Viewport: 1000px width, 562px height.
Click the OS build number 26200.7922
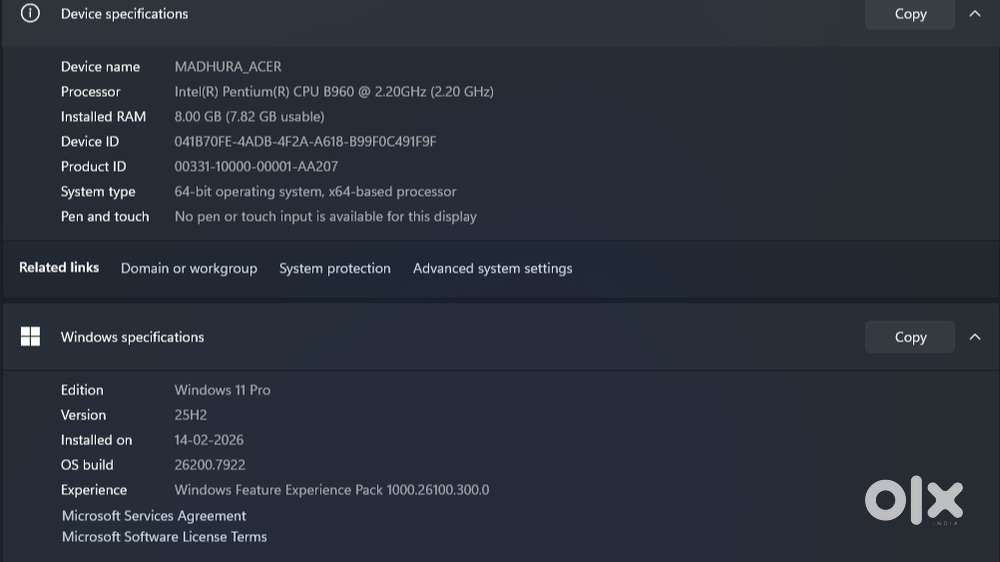(x=210, y=465)
